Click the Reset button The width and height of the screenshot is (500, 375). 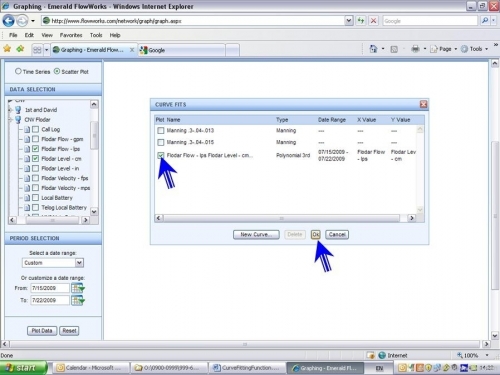coord(69,331)
